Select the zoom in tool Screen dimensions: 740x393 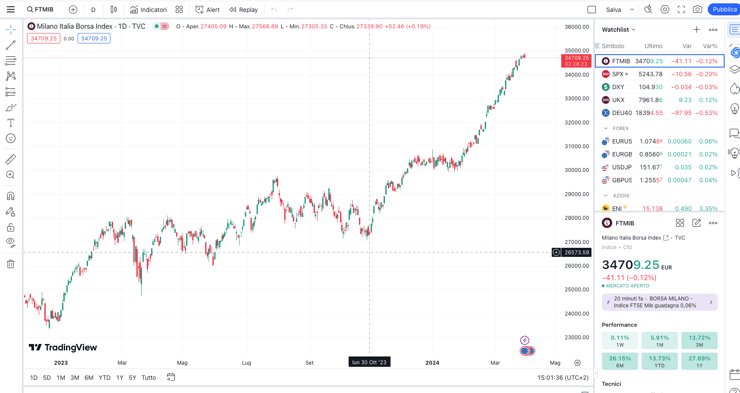(10, 175)
